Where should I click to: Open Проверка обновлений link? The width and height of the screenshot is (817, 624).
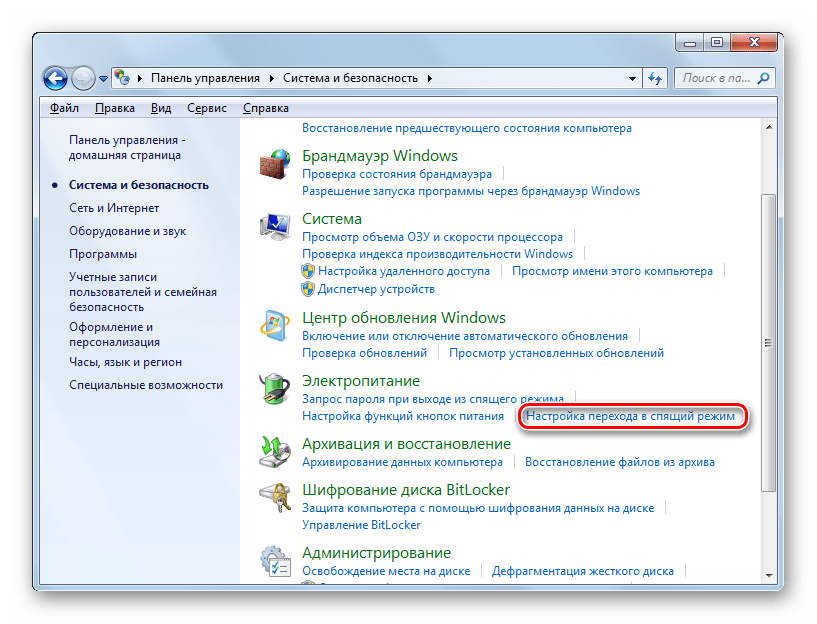pyautogui.click(x=365, y=353)
